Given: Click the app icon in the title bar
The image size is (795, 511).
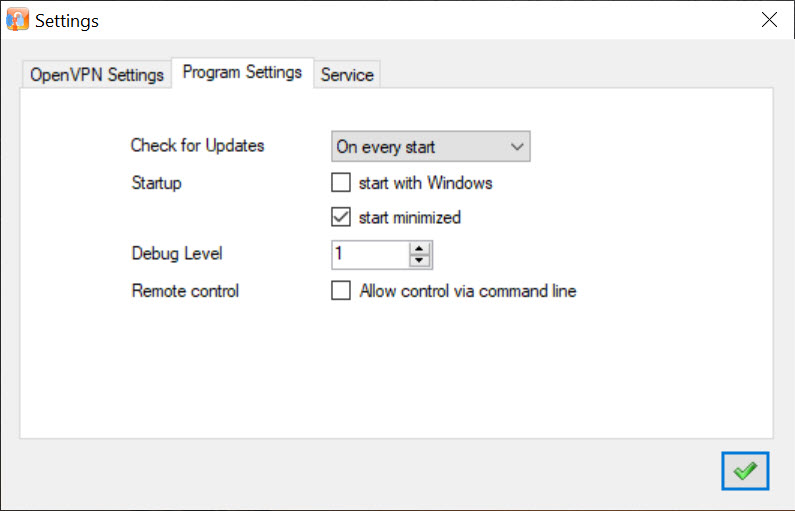Looking at the screenshot, I should click(17, 20).
